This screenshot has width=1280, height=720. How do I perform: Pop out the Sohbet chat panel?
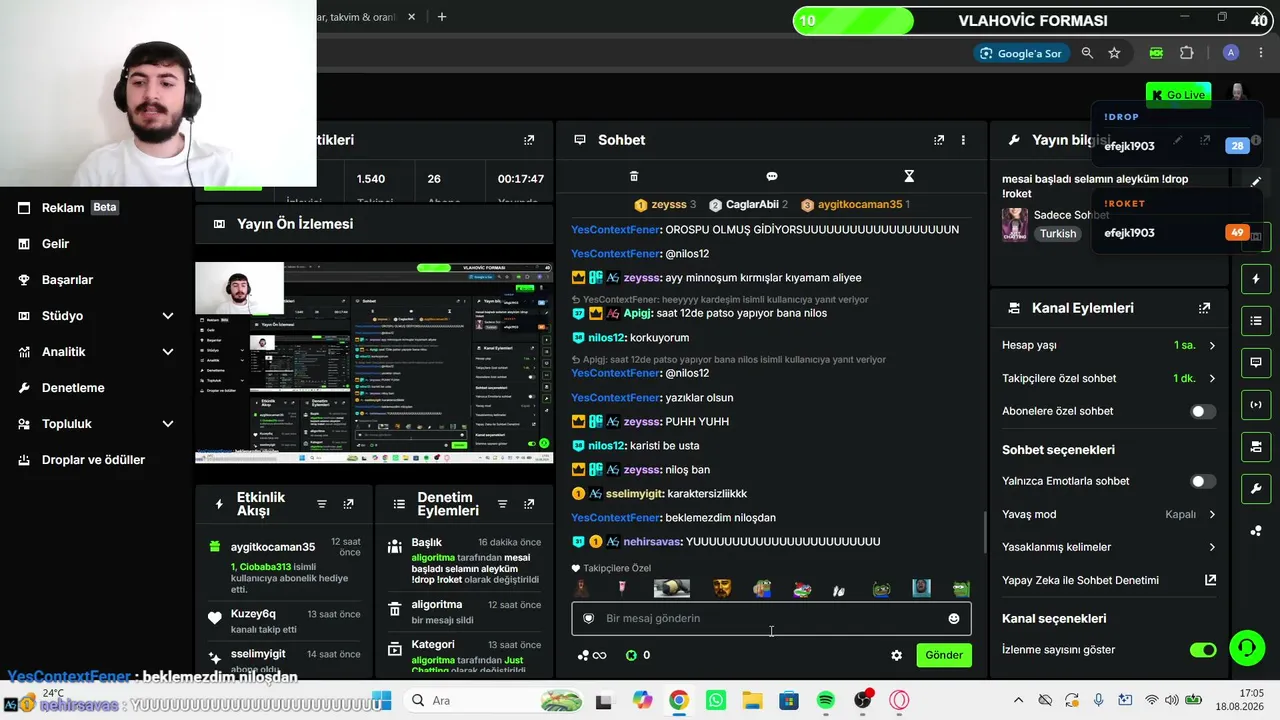point(938,140)
